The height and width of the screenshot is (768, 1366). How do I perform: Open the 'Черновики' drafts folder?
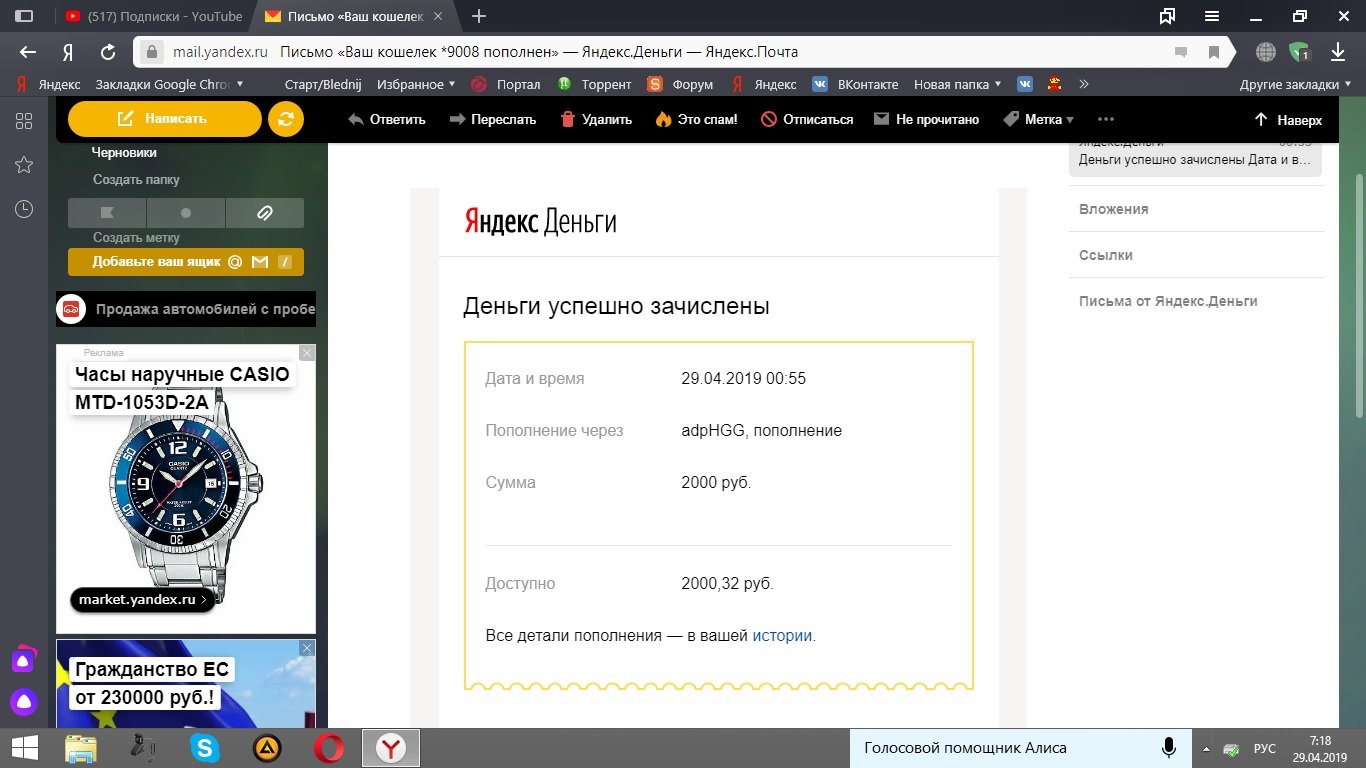125,152
